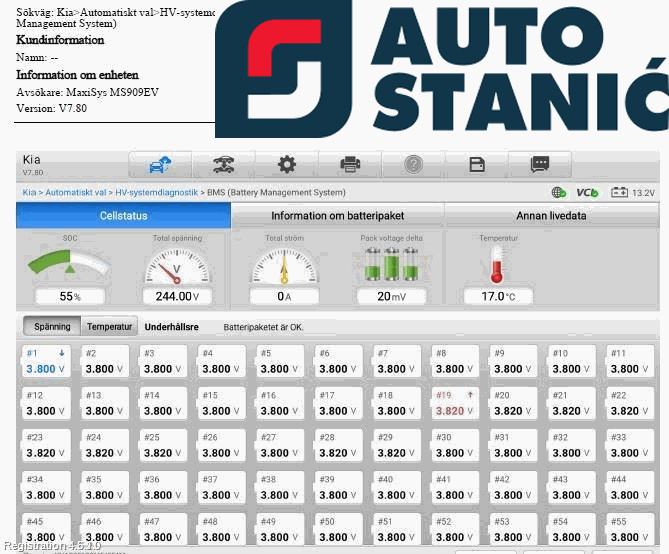Click the Avsökare: MaxiSys MS909EV text
Image resolution: width=669 pixels, height=554 pixels.
pos(87,92)
